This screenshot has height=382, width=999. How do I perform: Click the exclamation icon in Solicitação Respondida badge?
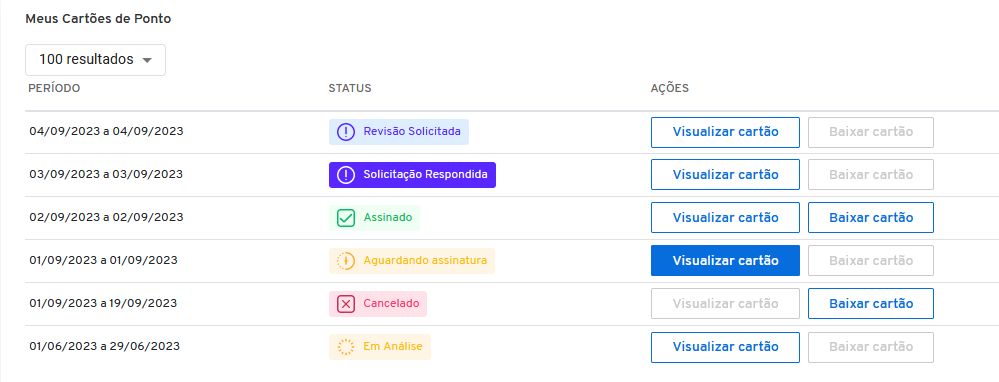(x=345, y=174)
